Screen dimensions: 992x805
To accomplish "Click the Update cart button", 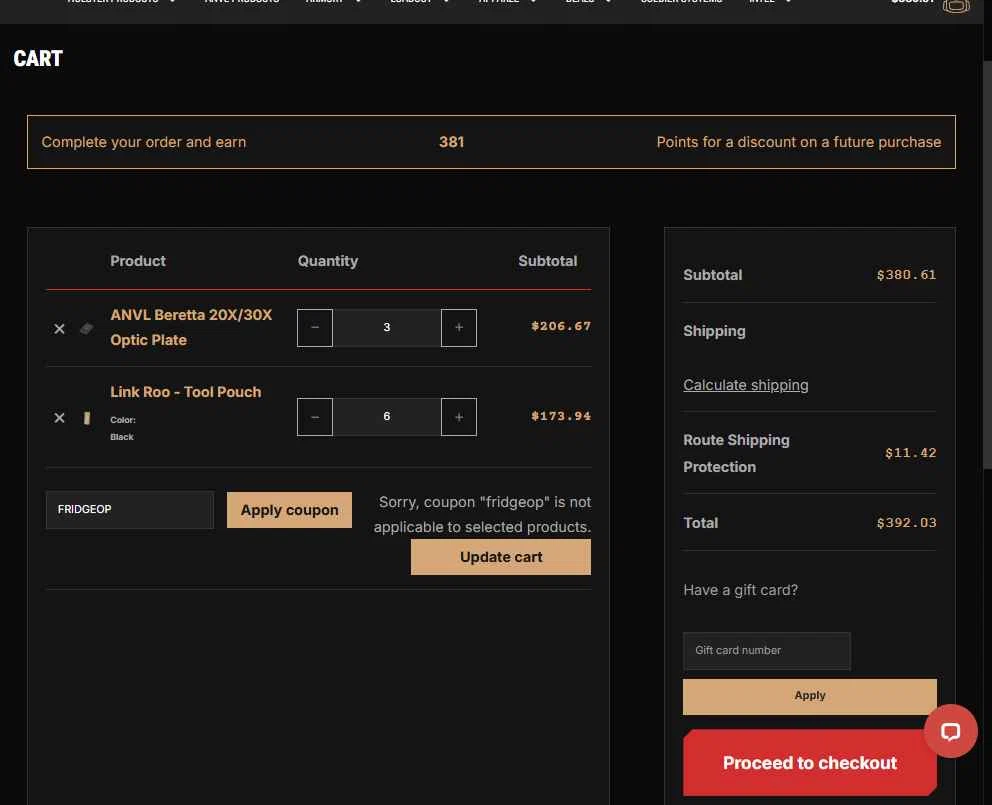I will click(x=500, y=557).
